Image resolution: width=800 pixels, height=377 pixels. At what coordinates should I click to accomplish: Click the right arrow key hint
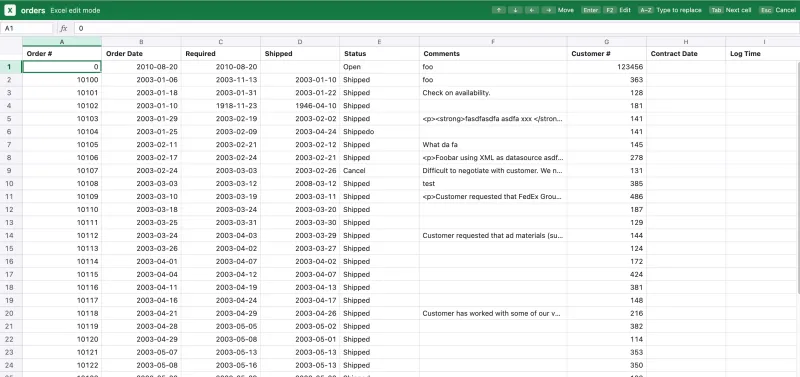[x=549, y=10]
